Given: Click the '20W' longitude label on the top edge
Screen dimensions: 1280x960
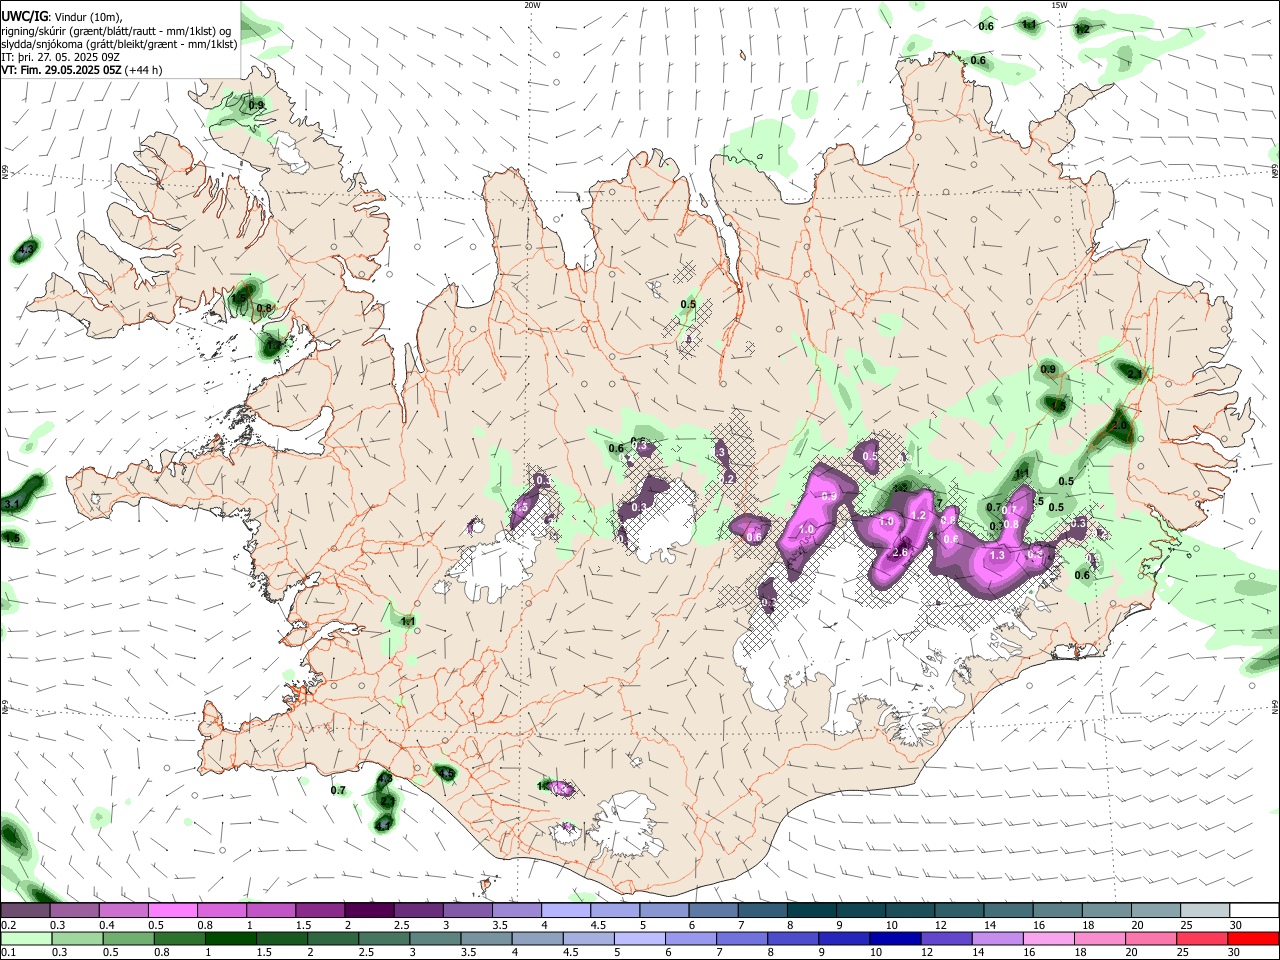Looking at the screenshot, I should pyautogui.click(x=532, y=5).
